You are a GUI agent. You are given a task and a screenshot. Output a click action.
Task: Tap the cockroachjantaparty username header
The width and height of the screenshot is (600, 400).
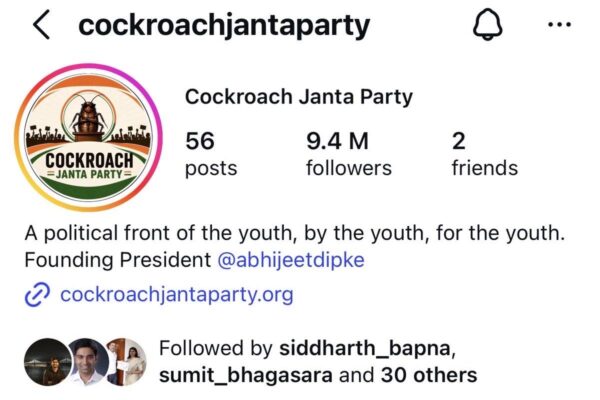pyautogui.click(x=224, y=26)
